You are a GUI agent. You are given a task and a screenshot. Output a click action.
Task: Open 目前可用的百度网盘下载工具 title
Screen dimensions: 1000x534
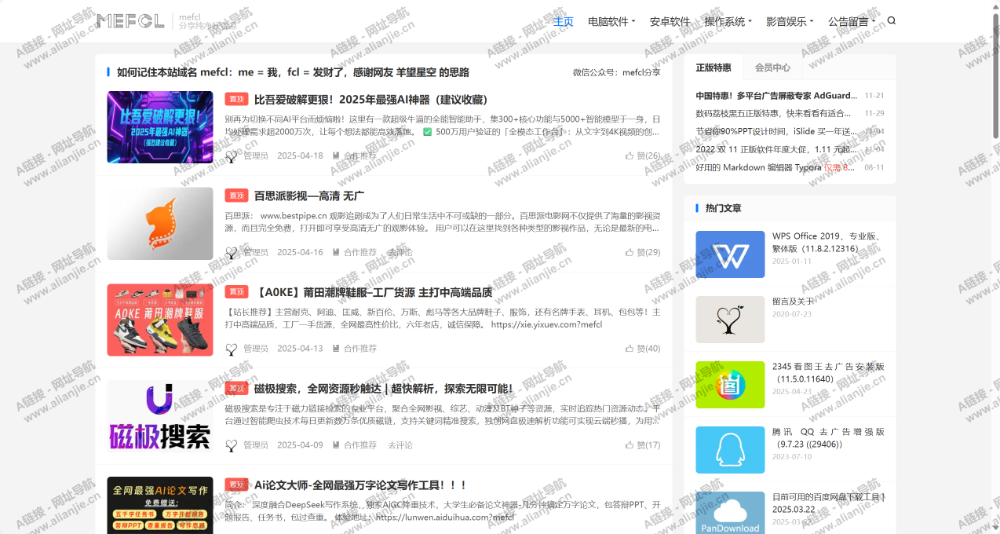click(828, 503)
